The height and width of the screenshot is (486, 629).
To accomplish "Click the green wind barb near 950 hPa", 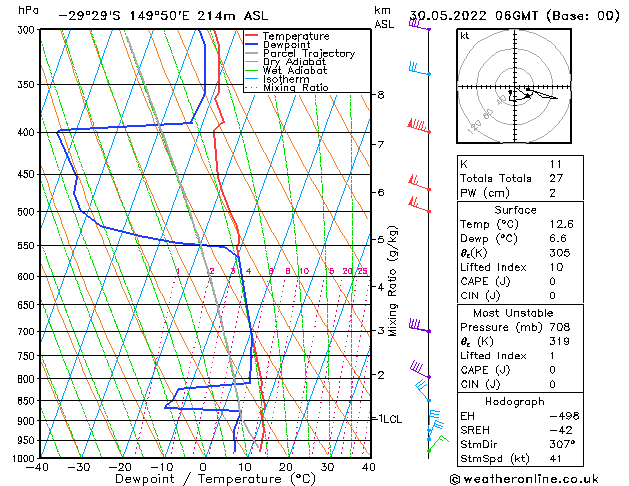I will (x=438, y=444).
